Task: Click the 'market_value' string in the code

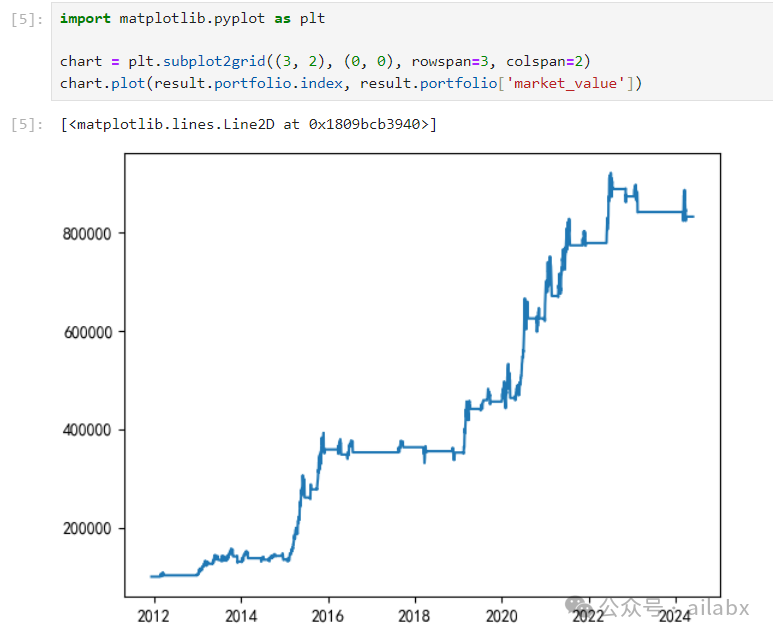Action: click(x=565, y=83)
